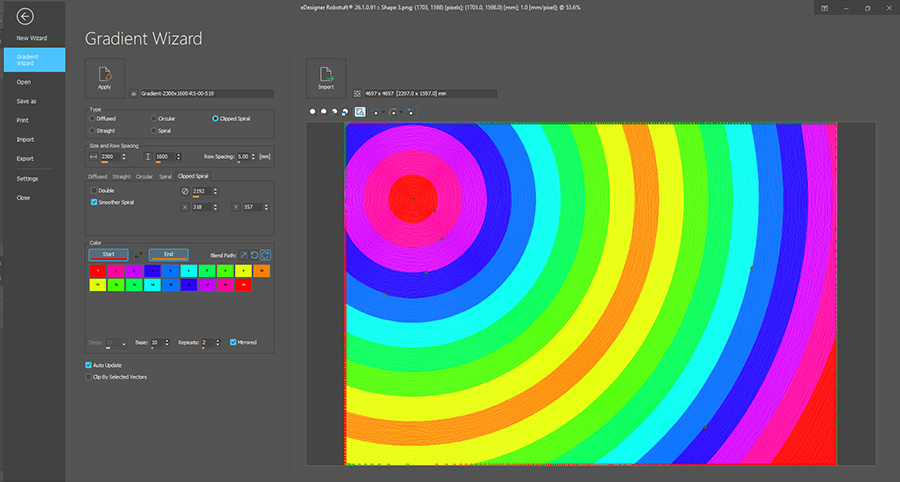Screen dimensions: 900x482
Task: Pick the cyan swatch in first row
Action: 189,270
